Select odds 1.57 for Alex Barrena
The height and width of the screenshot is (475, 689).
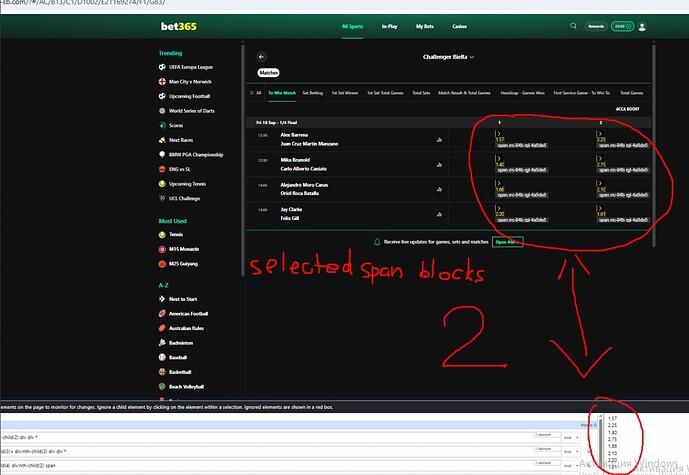(500, 139)
